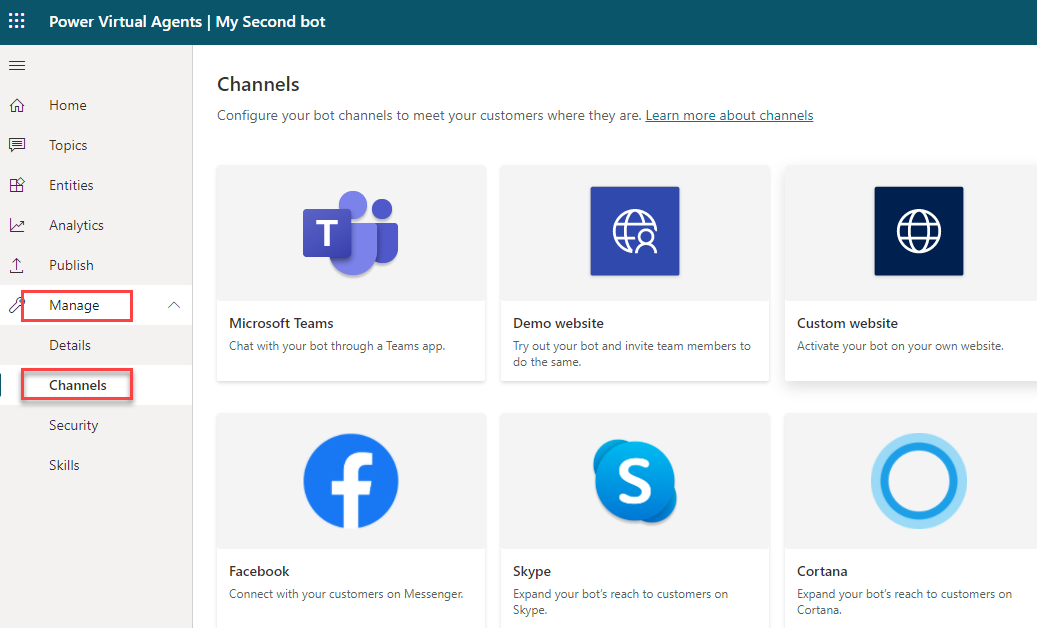The image size is (1037, 628).
Task: Click 'Expand your bot's reach' Cortana description
Action: tap(904, 602)
